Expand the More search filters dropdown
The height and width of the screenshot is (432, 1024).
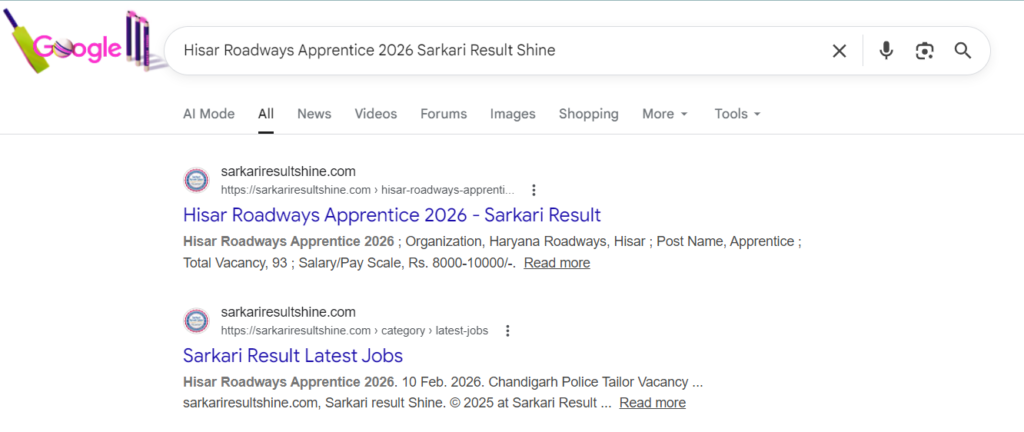pos(664,114)
